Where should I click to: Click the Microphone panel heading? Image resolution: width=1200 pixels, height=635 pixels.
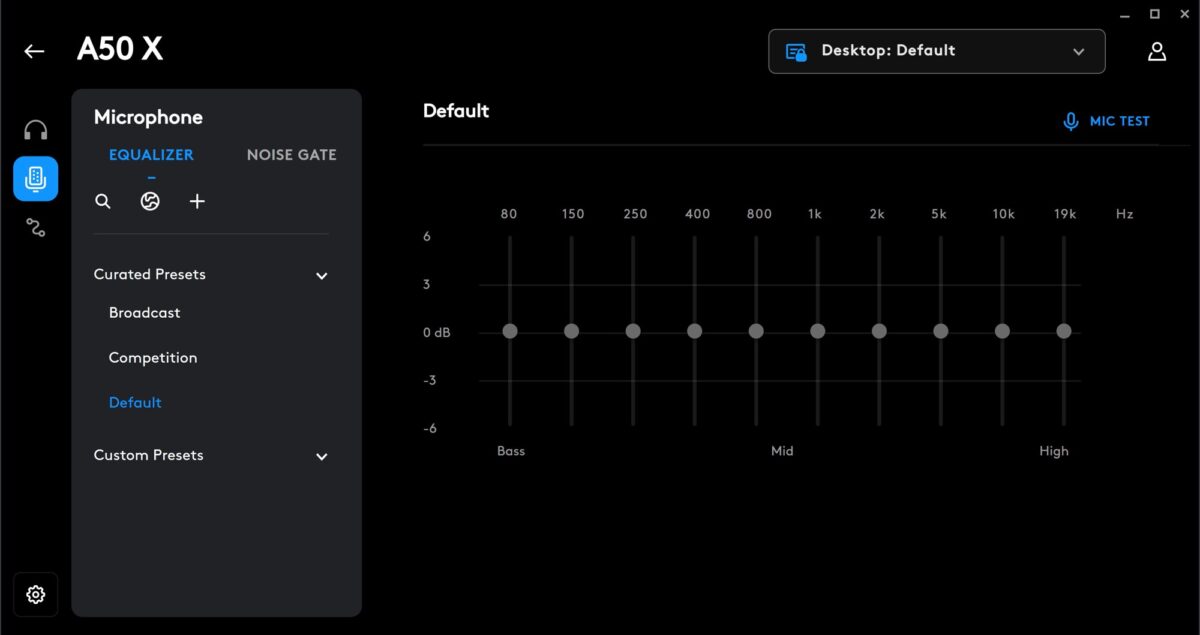[x=148, y=117]
